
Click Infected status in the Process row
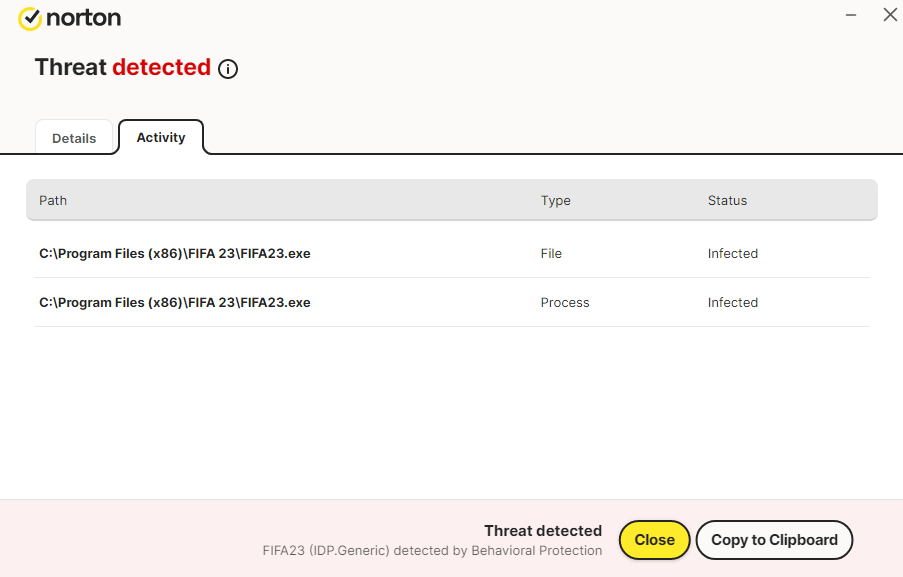point(733,302)
